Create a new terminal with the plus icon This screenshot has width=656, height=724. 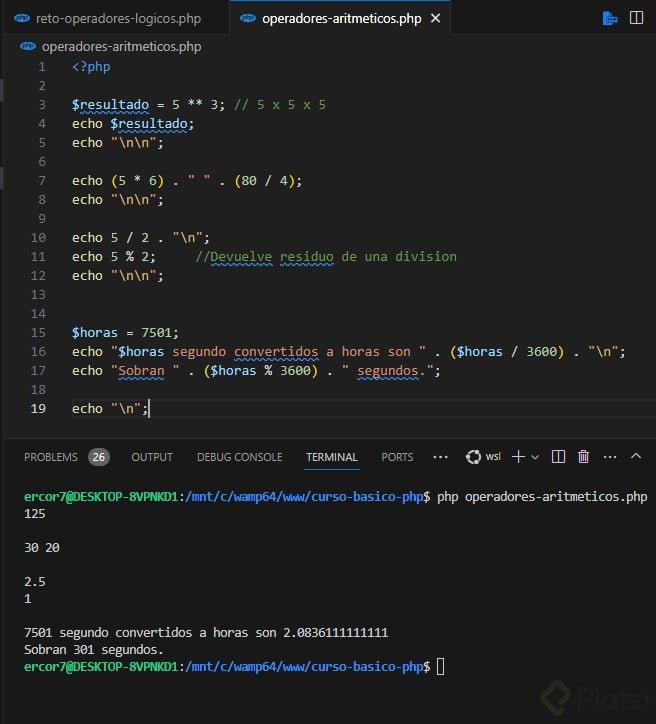518,457
